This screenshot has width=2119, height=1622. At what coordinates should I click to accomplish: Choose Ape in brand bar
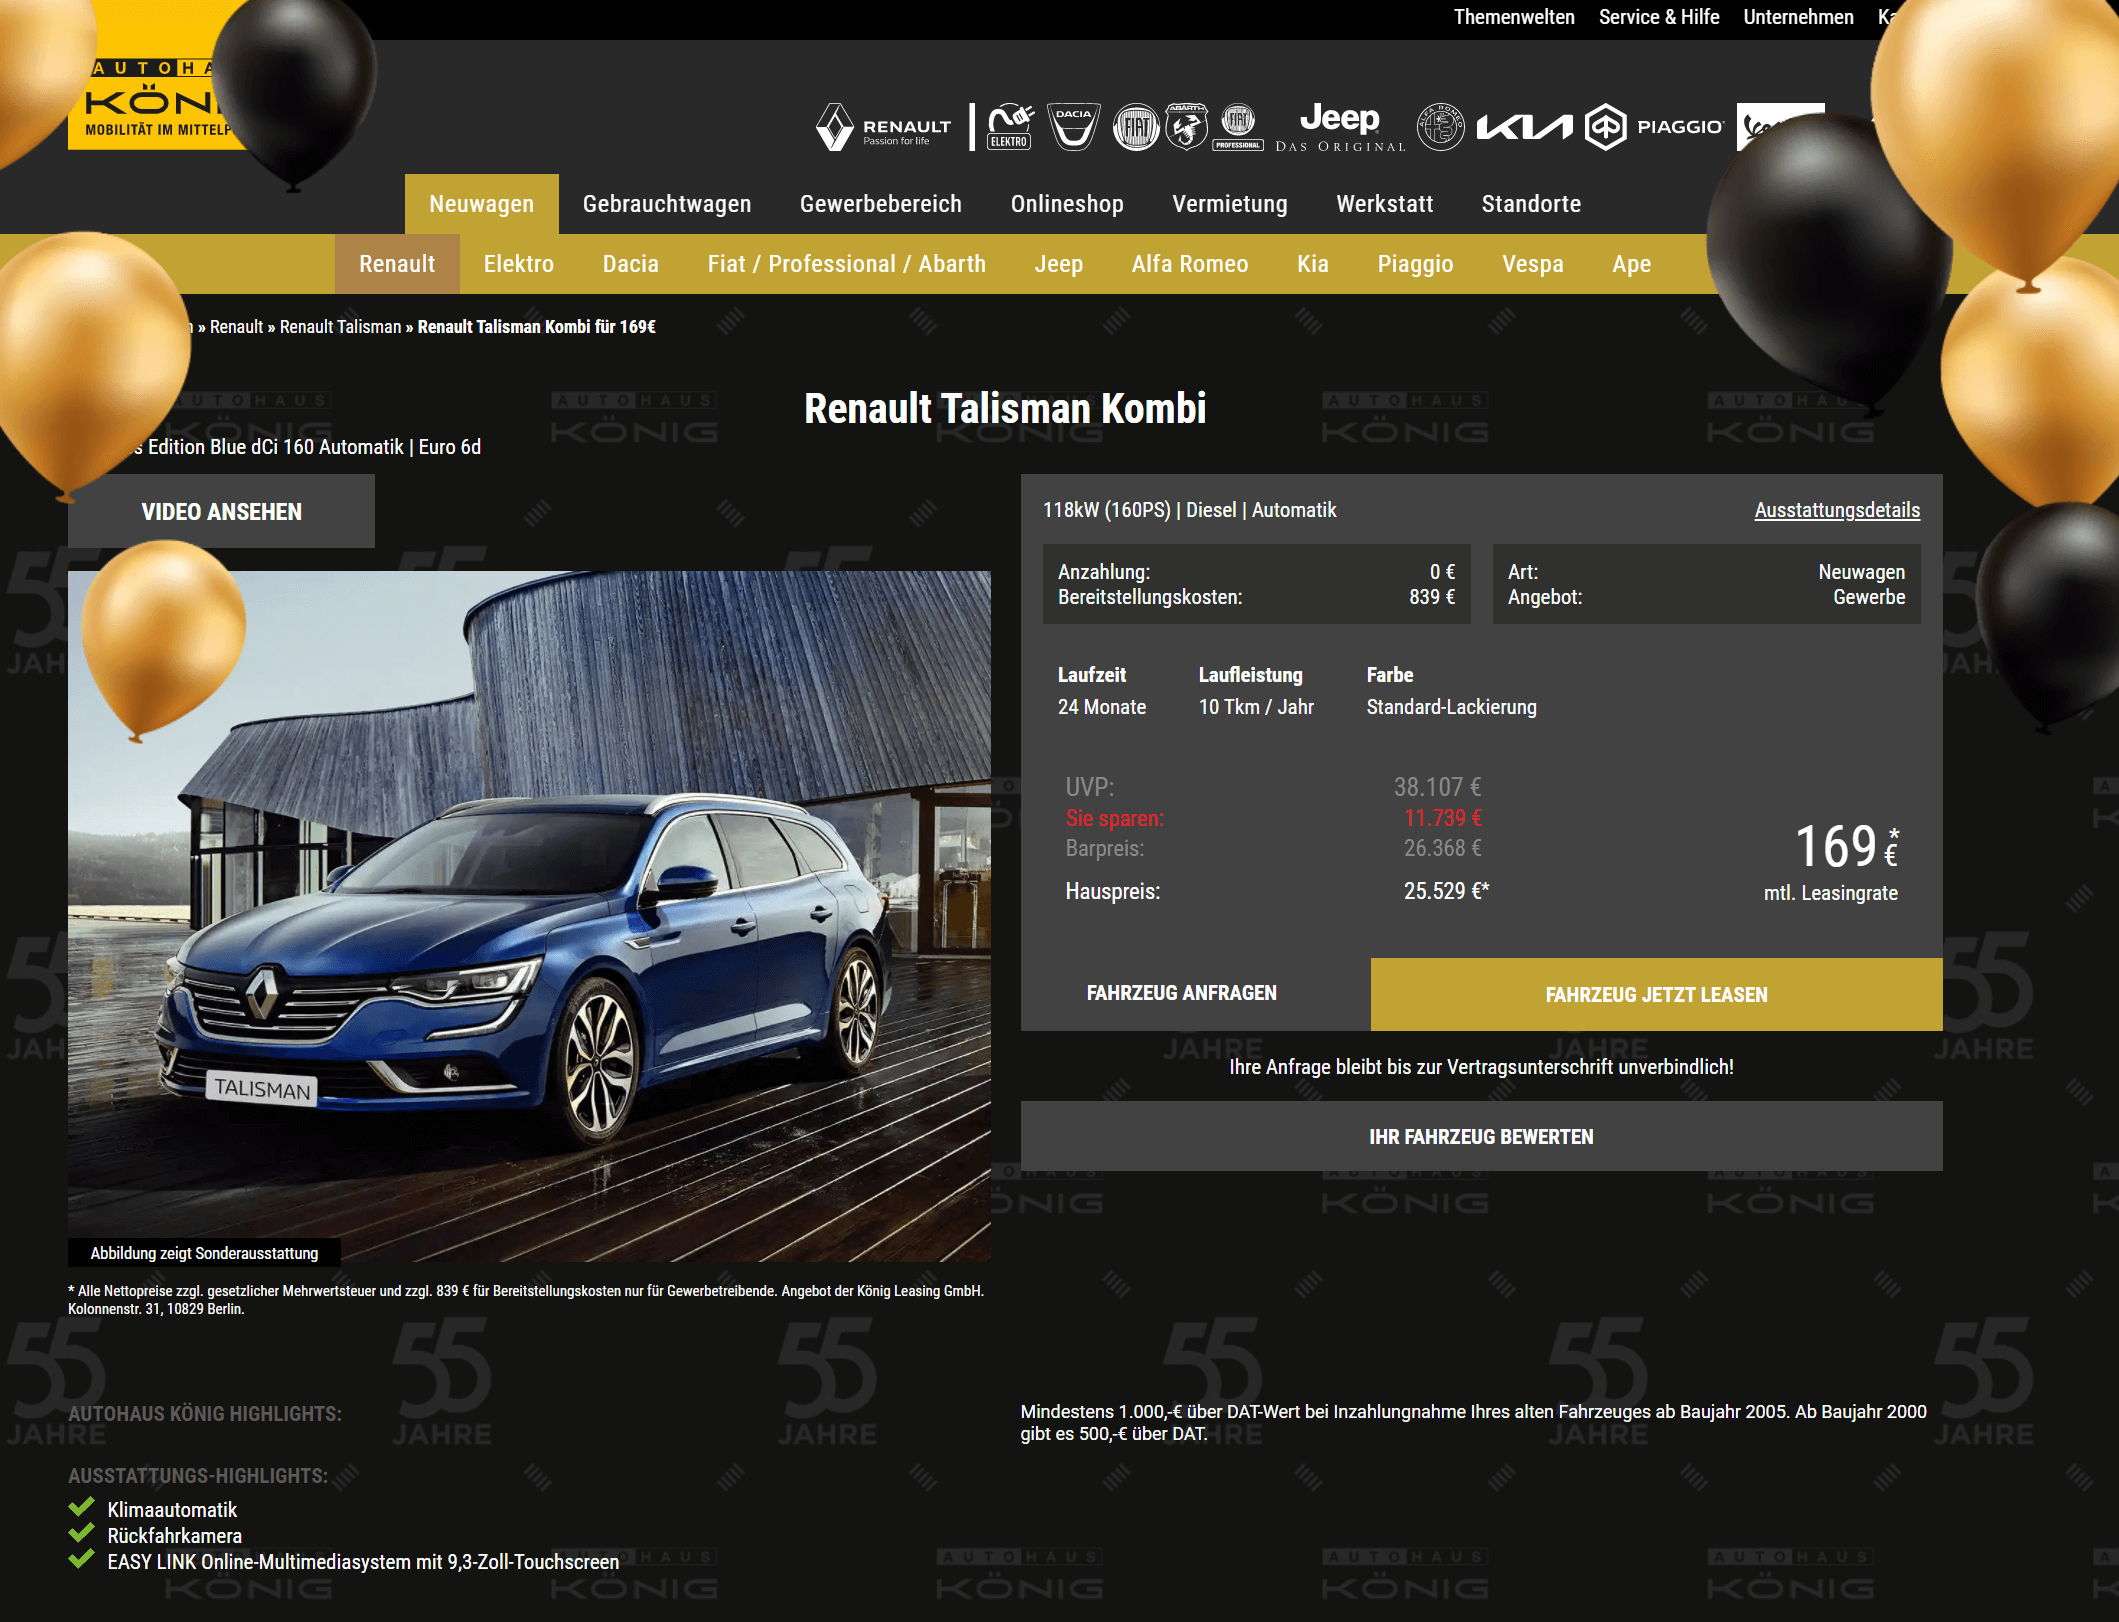click(1632, 264)
